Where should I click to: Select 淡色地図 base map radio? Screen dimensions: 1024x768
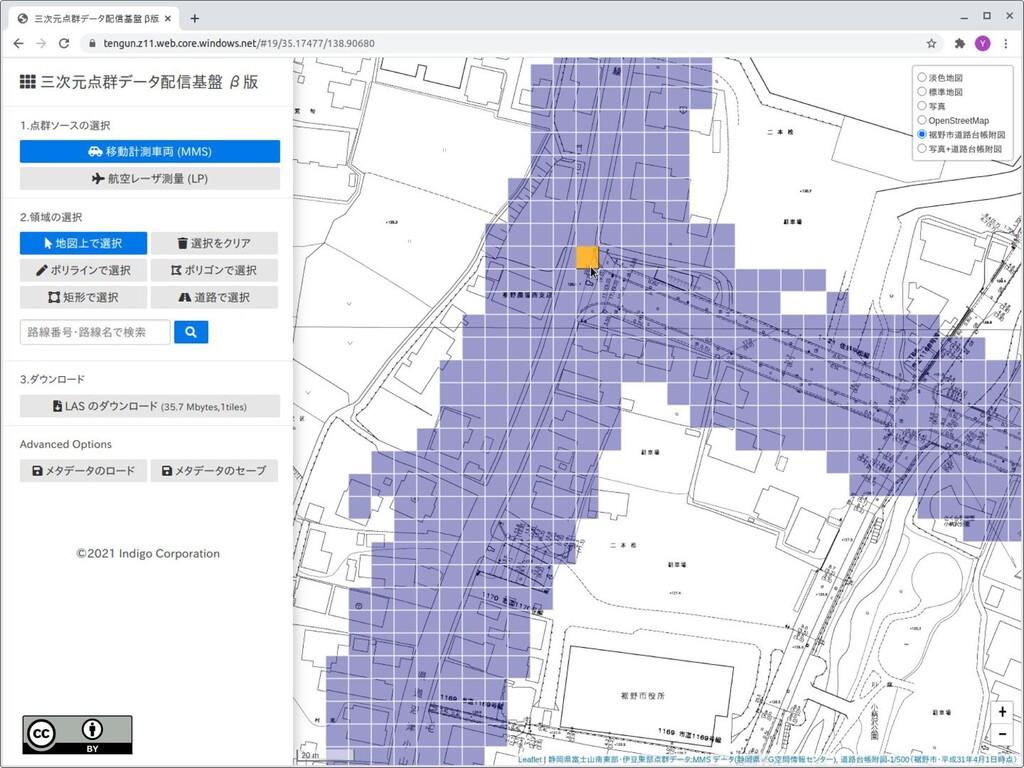(922, 77)
